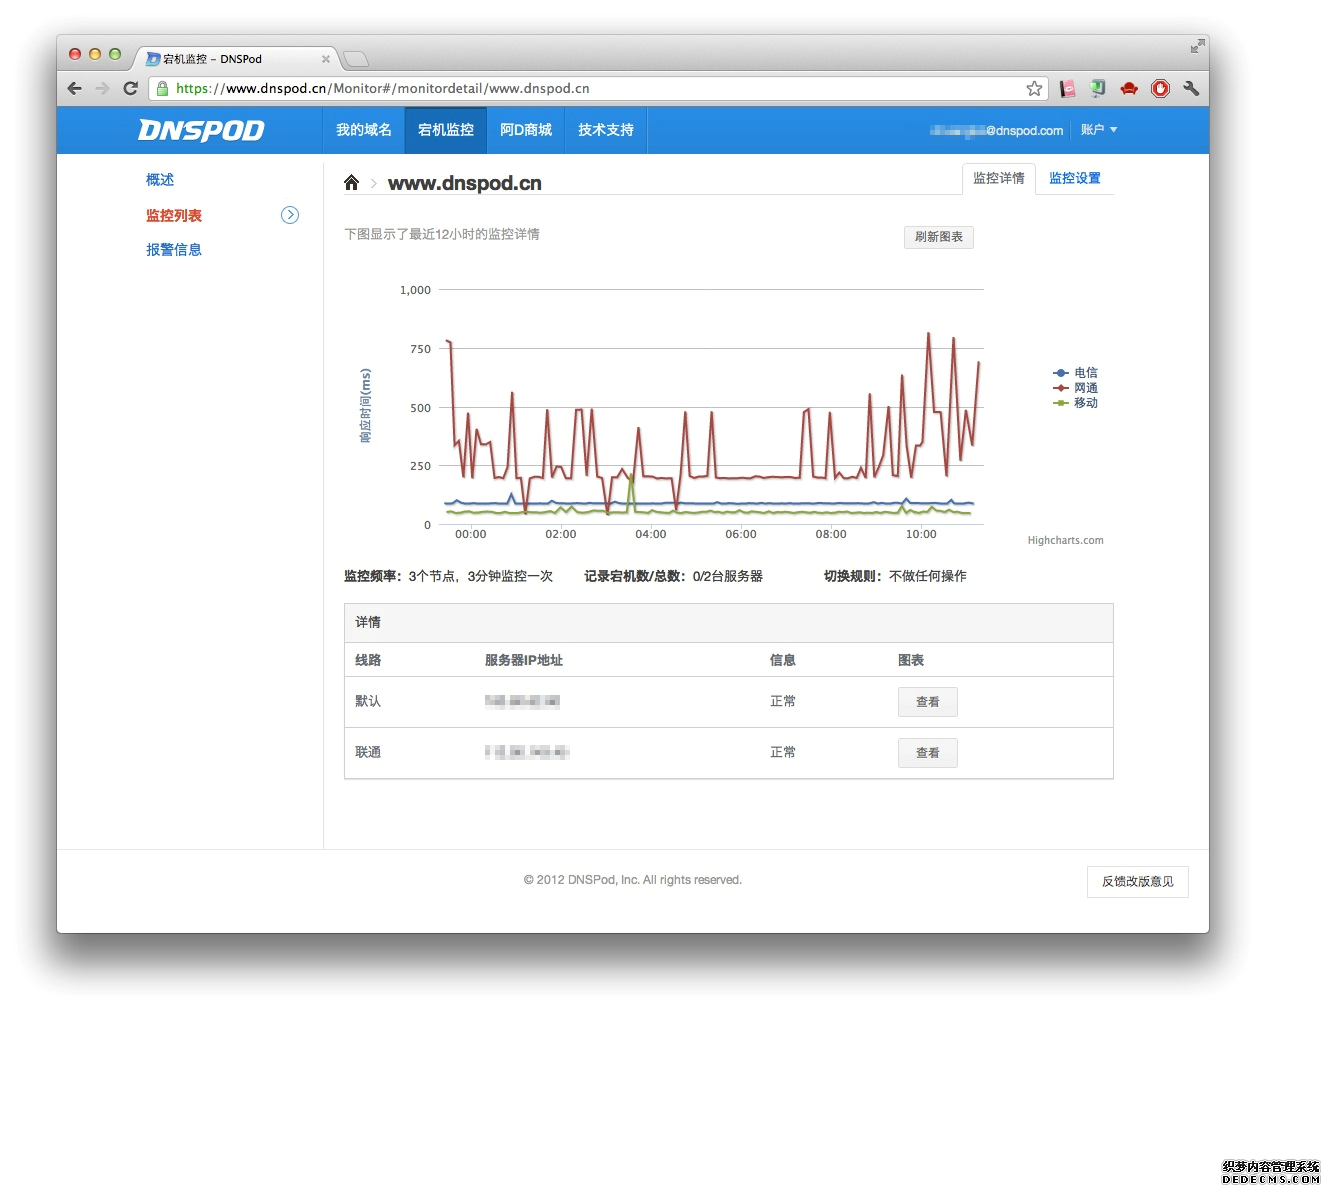Click the 图表 column header

click(x=911, y=661)
